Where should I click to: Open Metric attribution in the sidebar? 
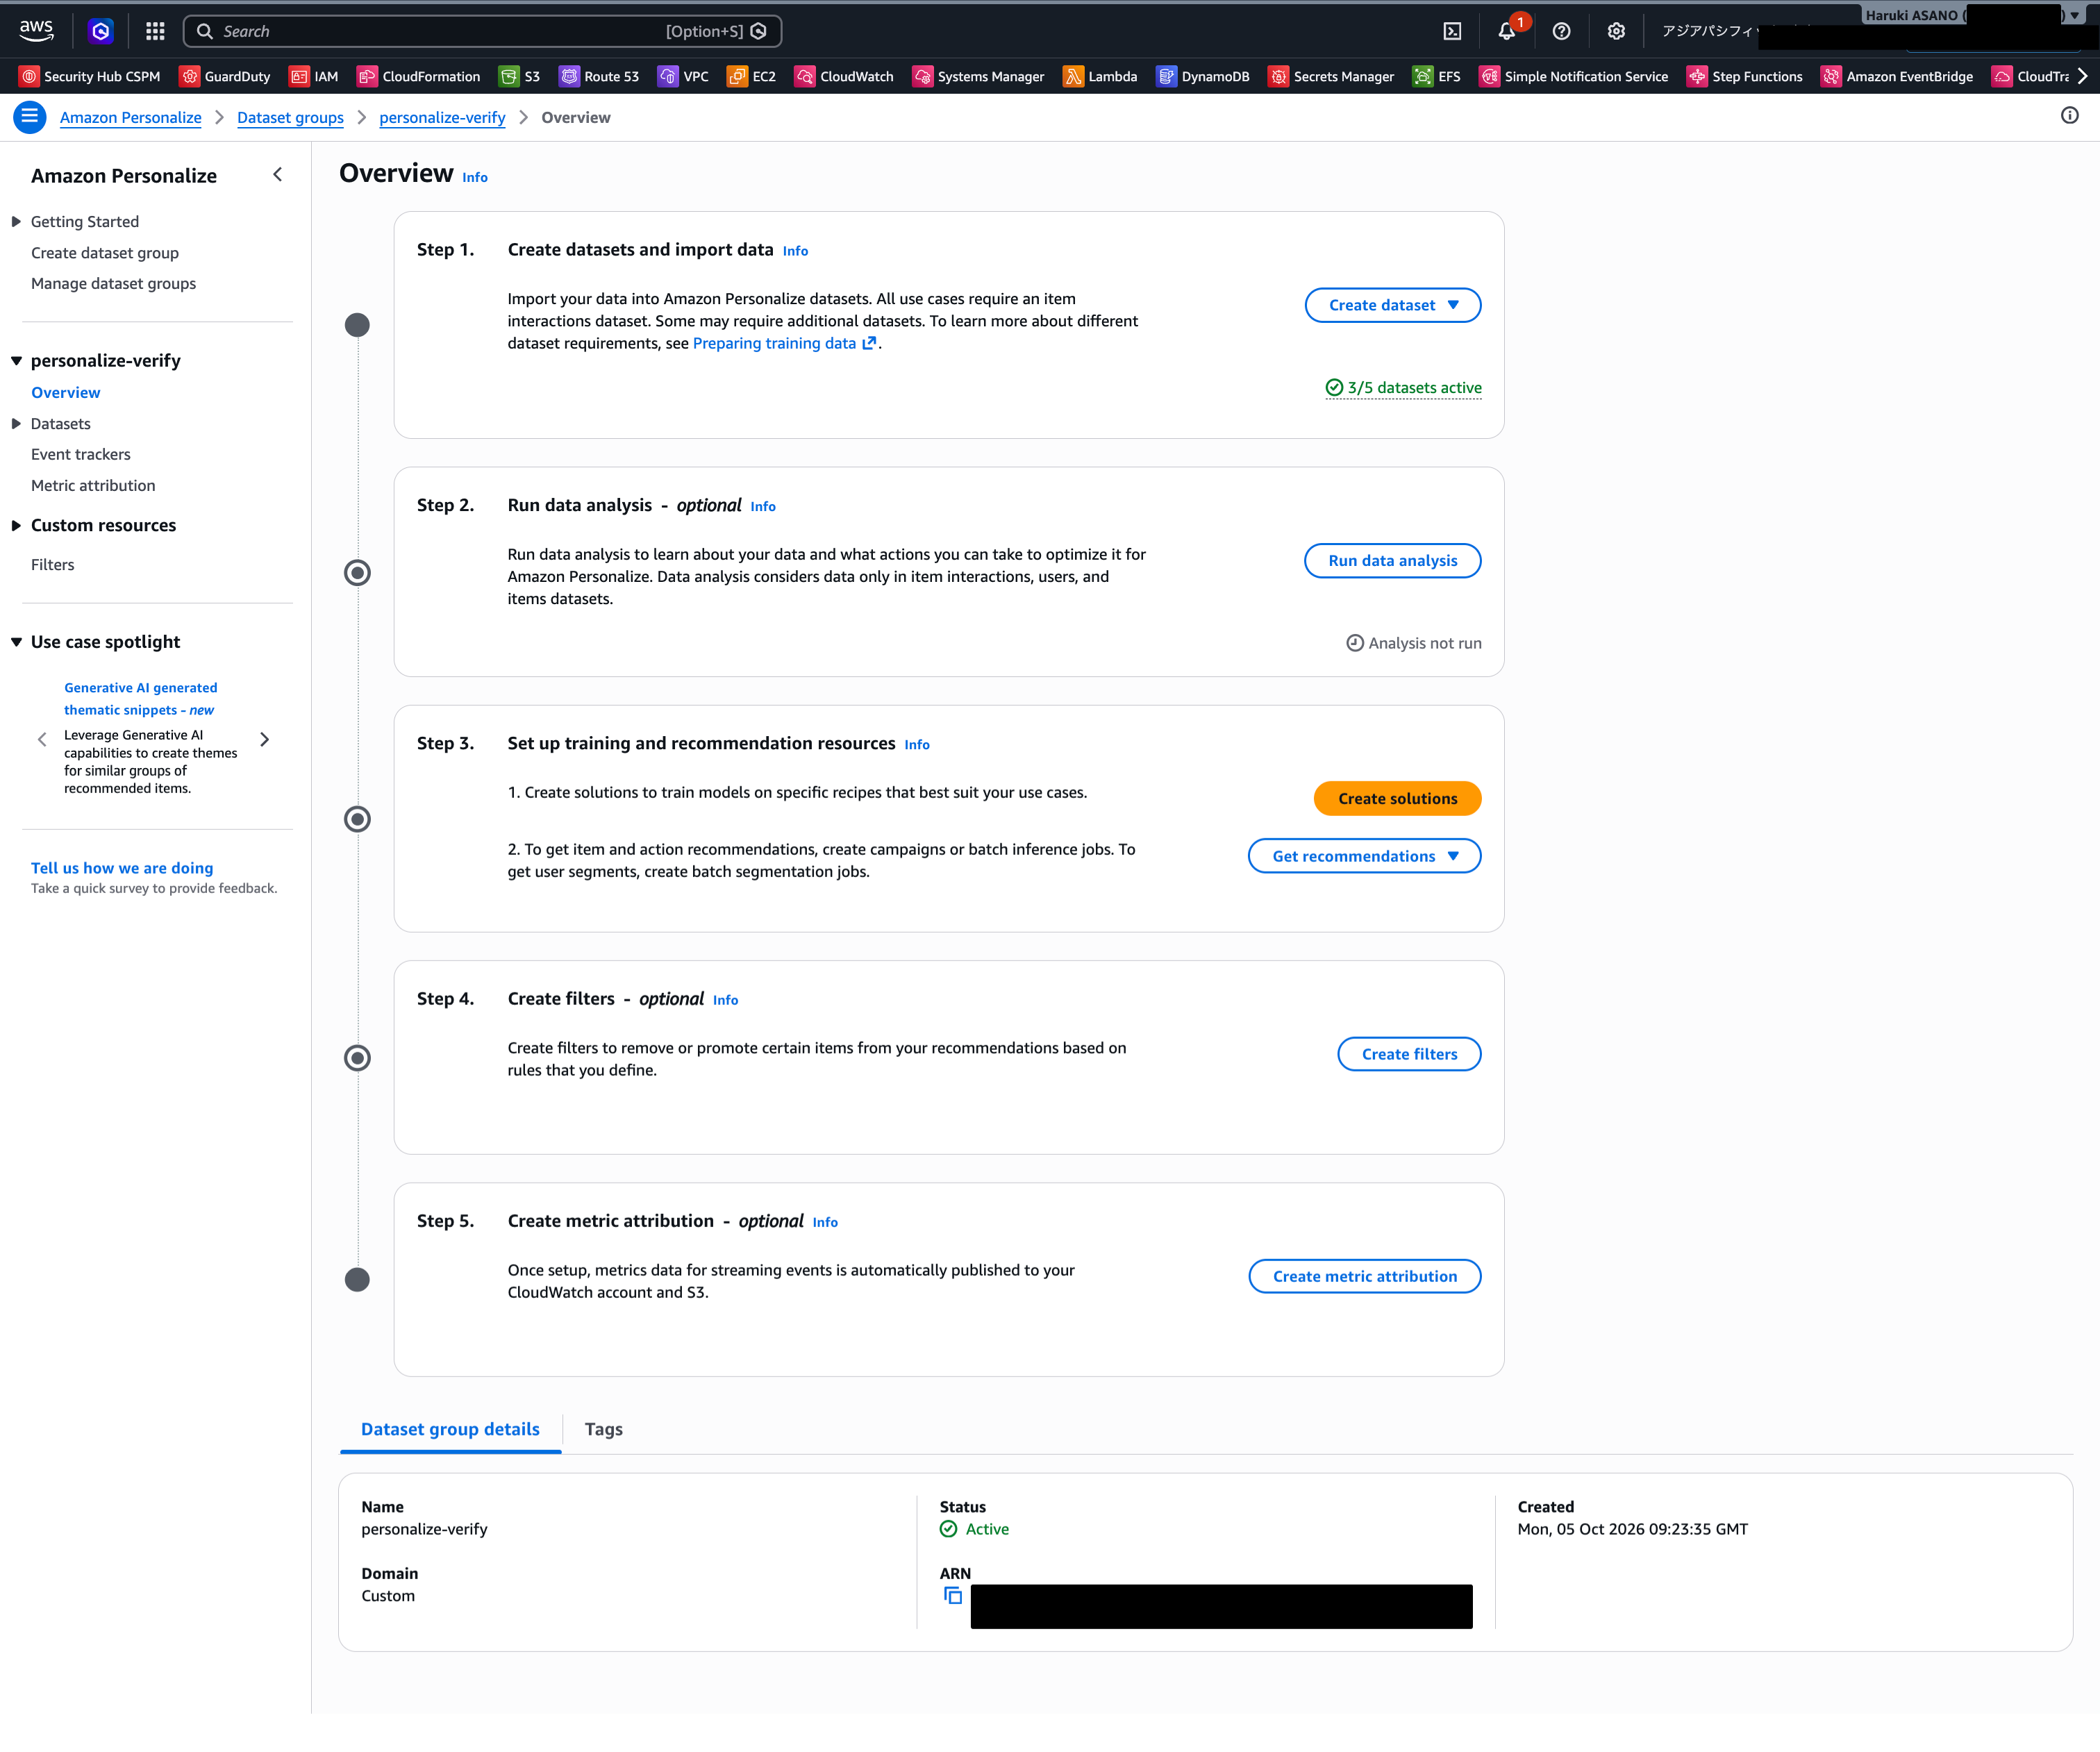pos(93,485)
